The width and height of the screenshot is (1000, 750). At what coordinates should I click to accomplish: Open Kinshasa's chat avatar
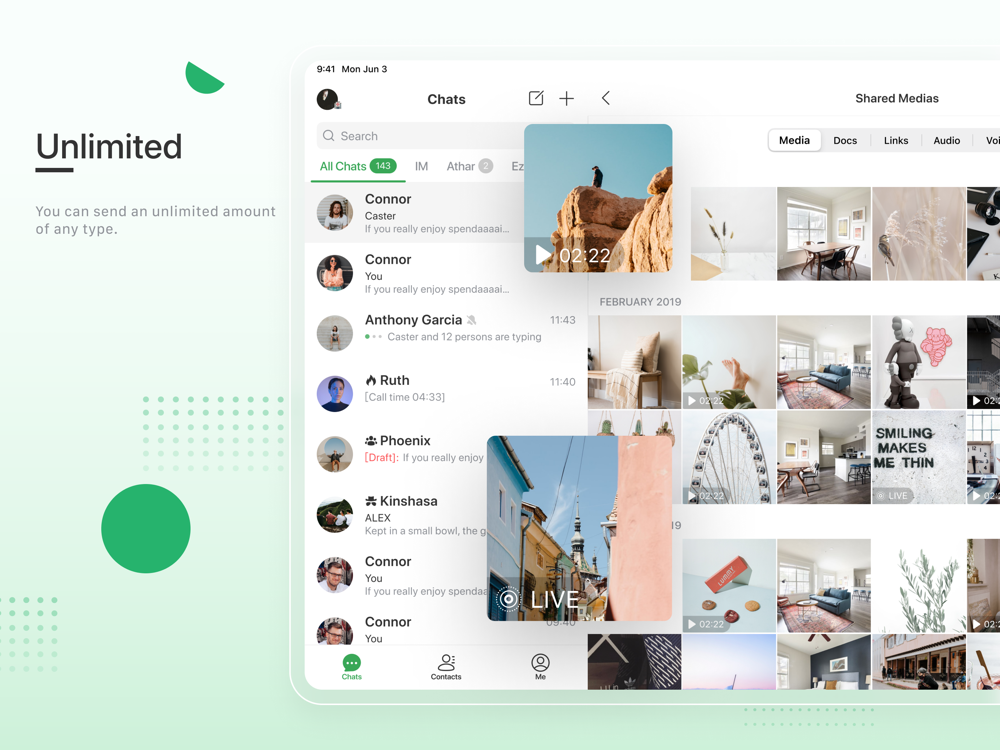(335, 515)
